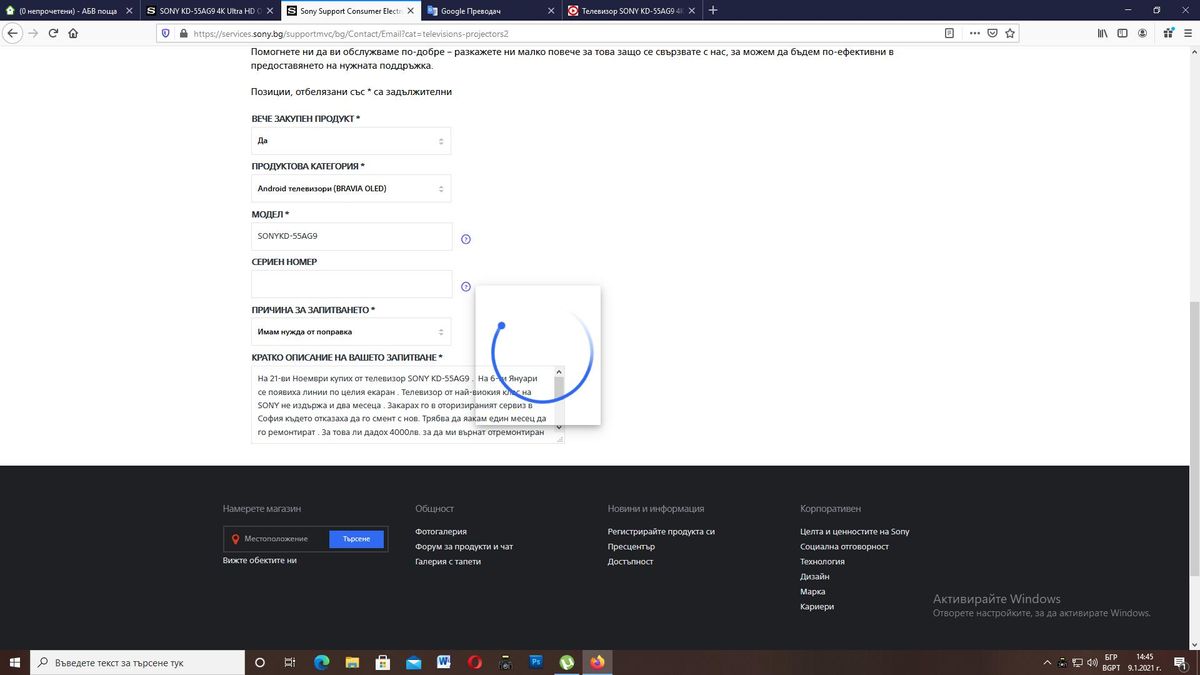
Task: Open the Firefox account icon
Action: [1141, 32]
